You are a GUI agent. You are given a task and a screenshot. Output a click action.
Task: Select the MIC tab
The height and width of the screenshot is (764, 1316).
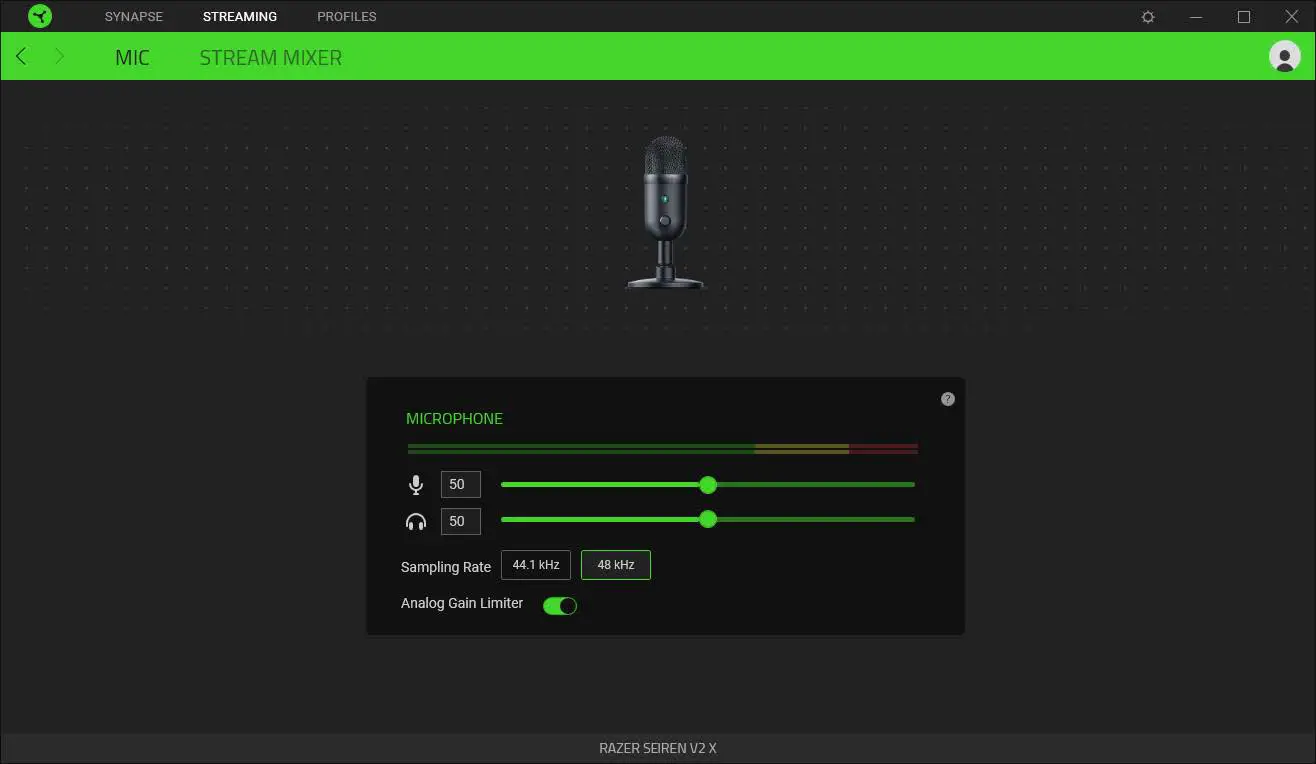click(x=132, y=57)
